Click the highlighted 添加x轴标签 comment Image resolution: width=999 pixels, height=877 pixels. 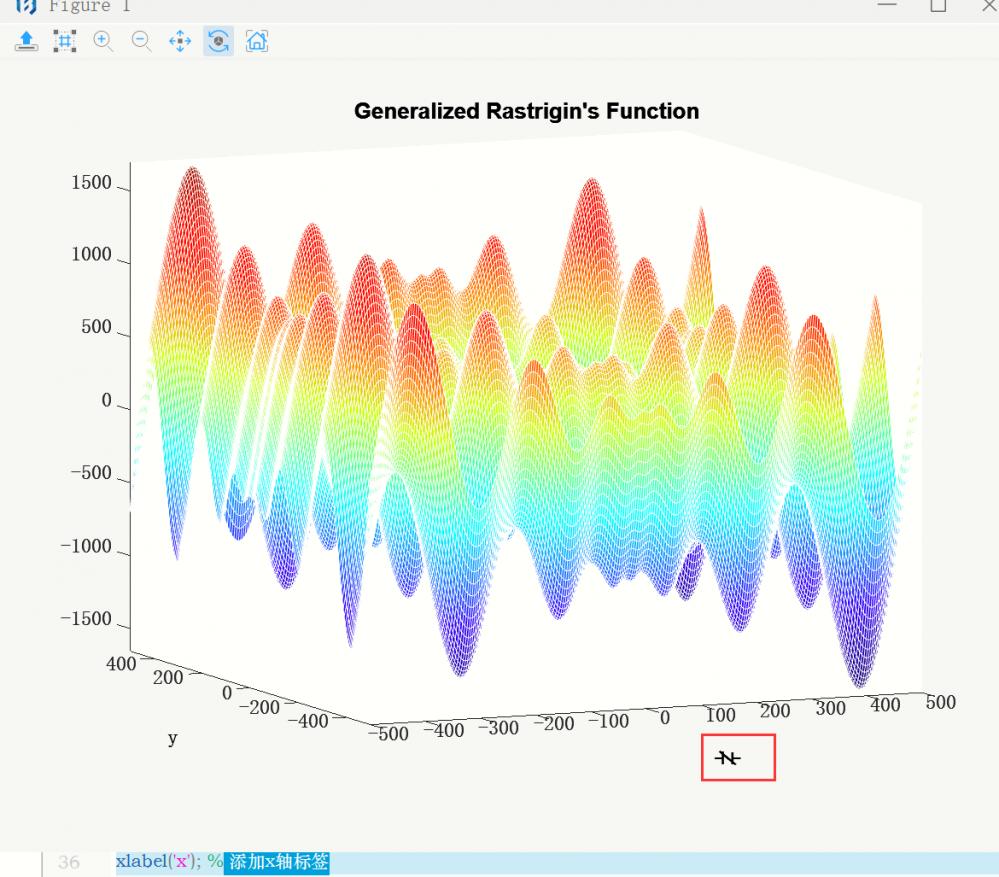277,862
